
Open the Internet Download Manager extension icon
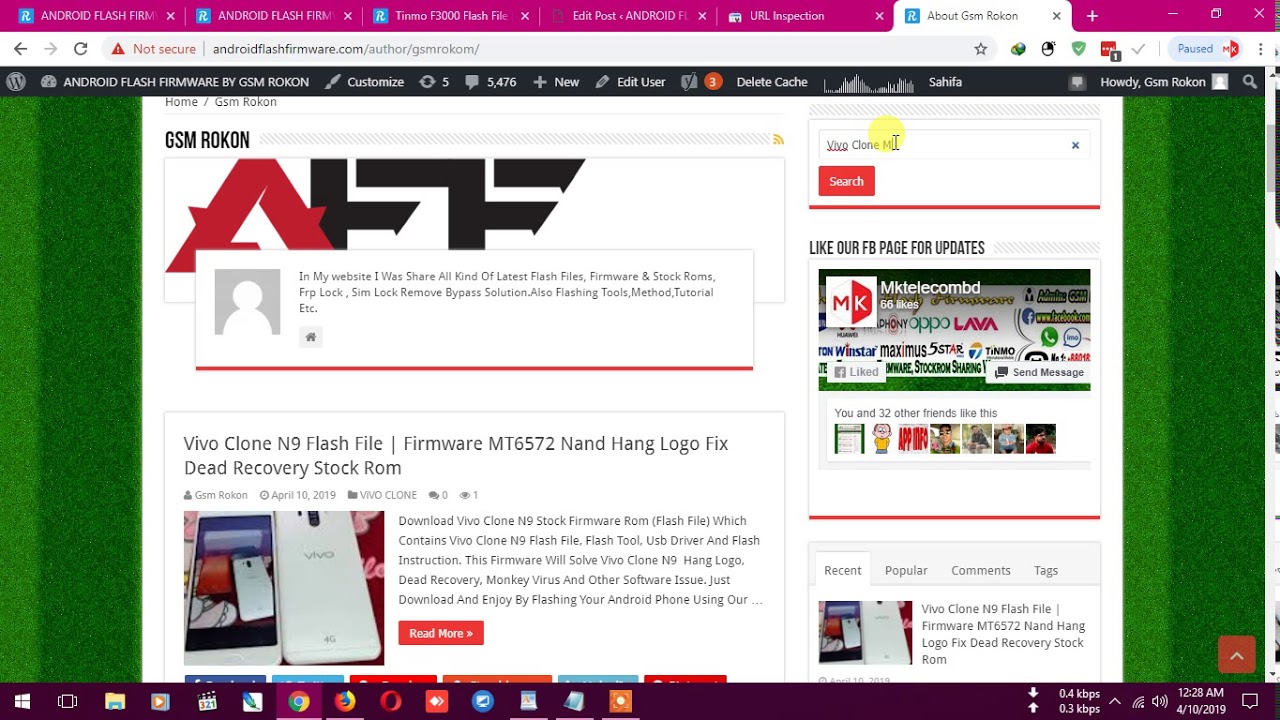coord(1018,48)
